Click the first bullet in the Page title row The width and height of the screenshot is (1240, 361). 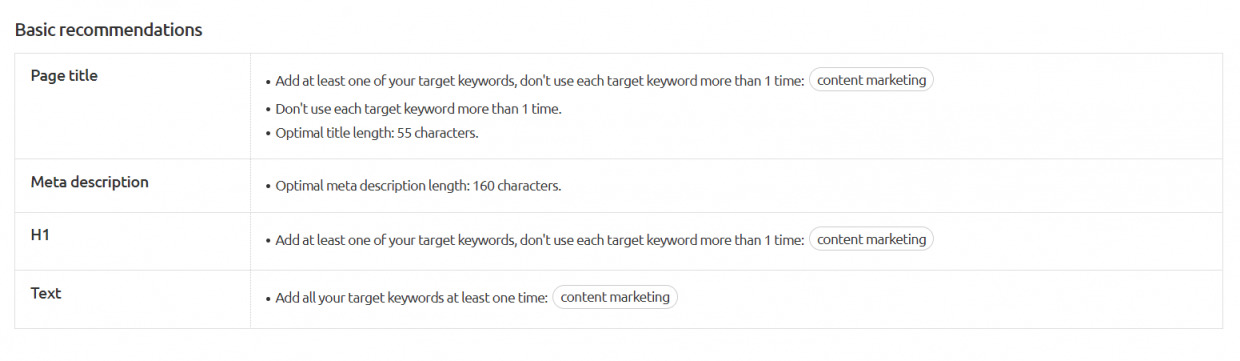coord(268,82)
